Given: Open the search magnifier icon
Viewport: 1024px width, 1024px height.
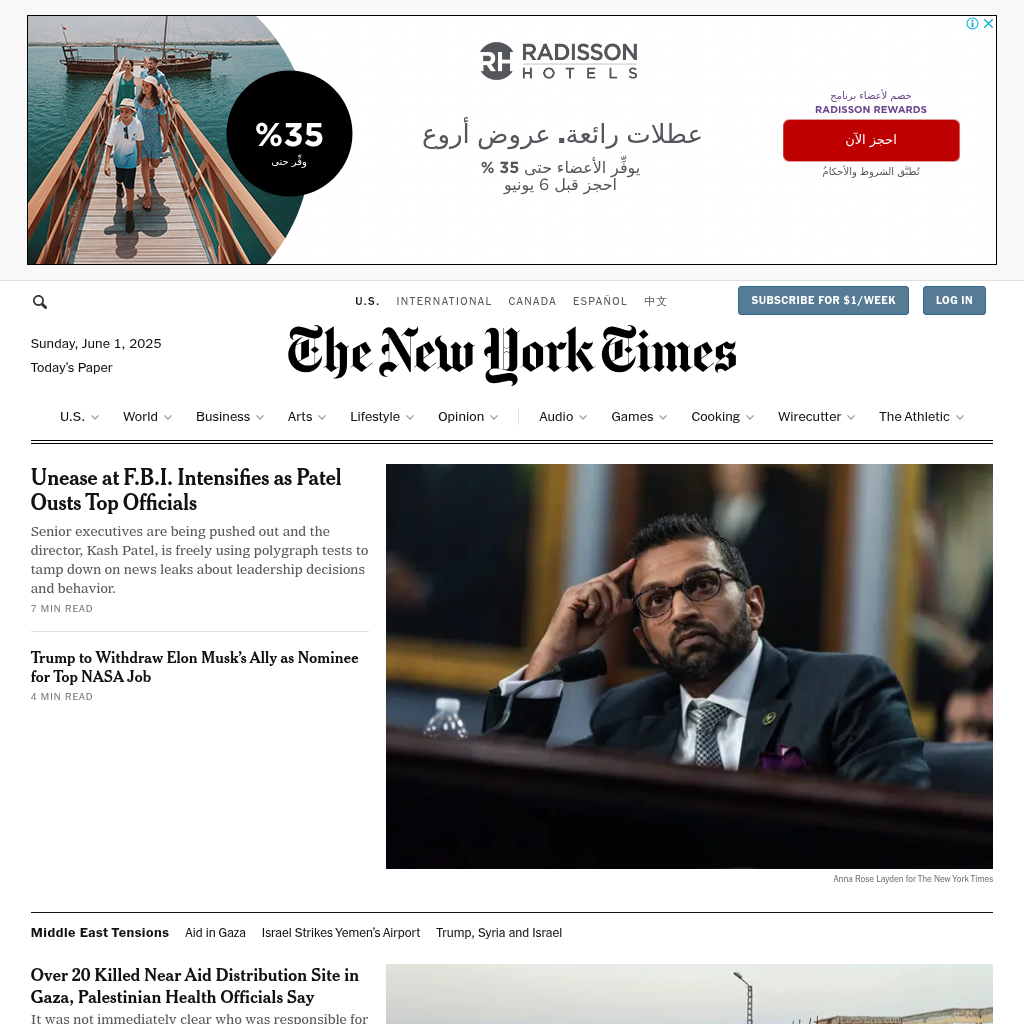Looking at the screenshot, I should tap(40, 302).
